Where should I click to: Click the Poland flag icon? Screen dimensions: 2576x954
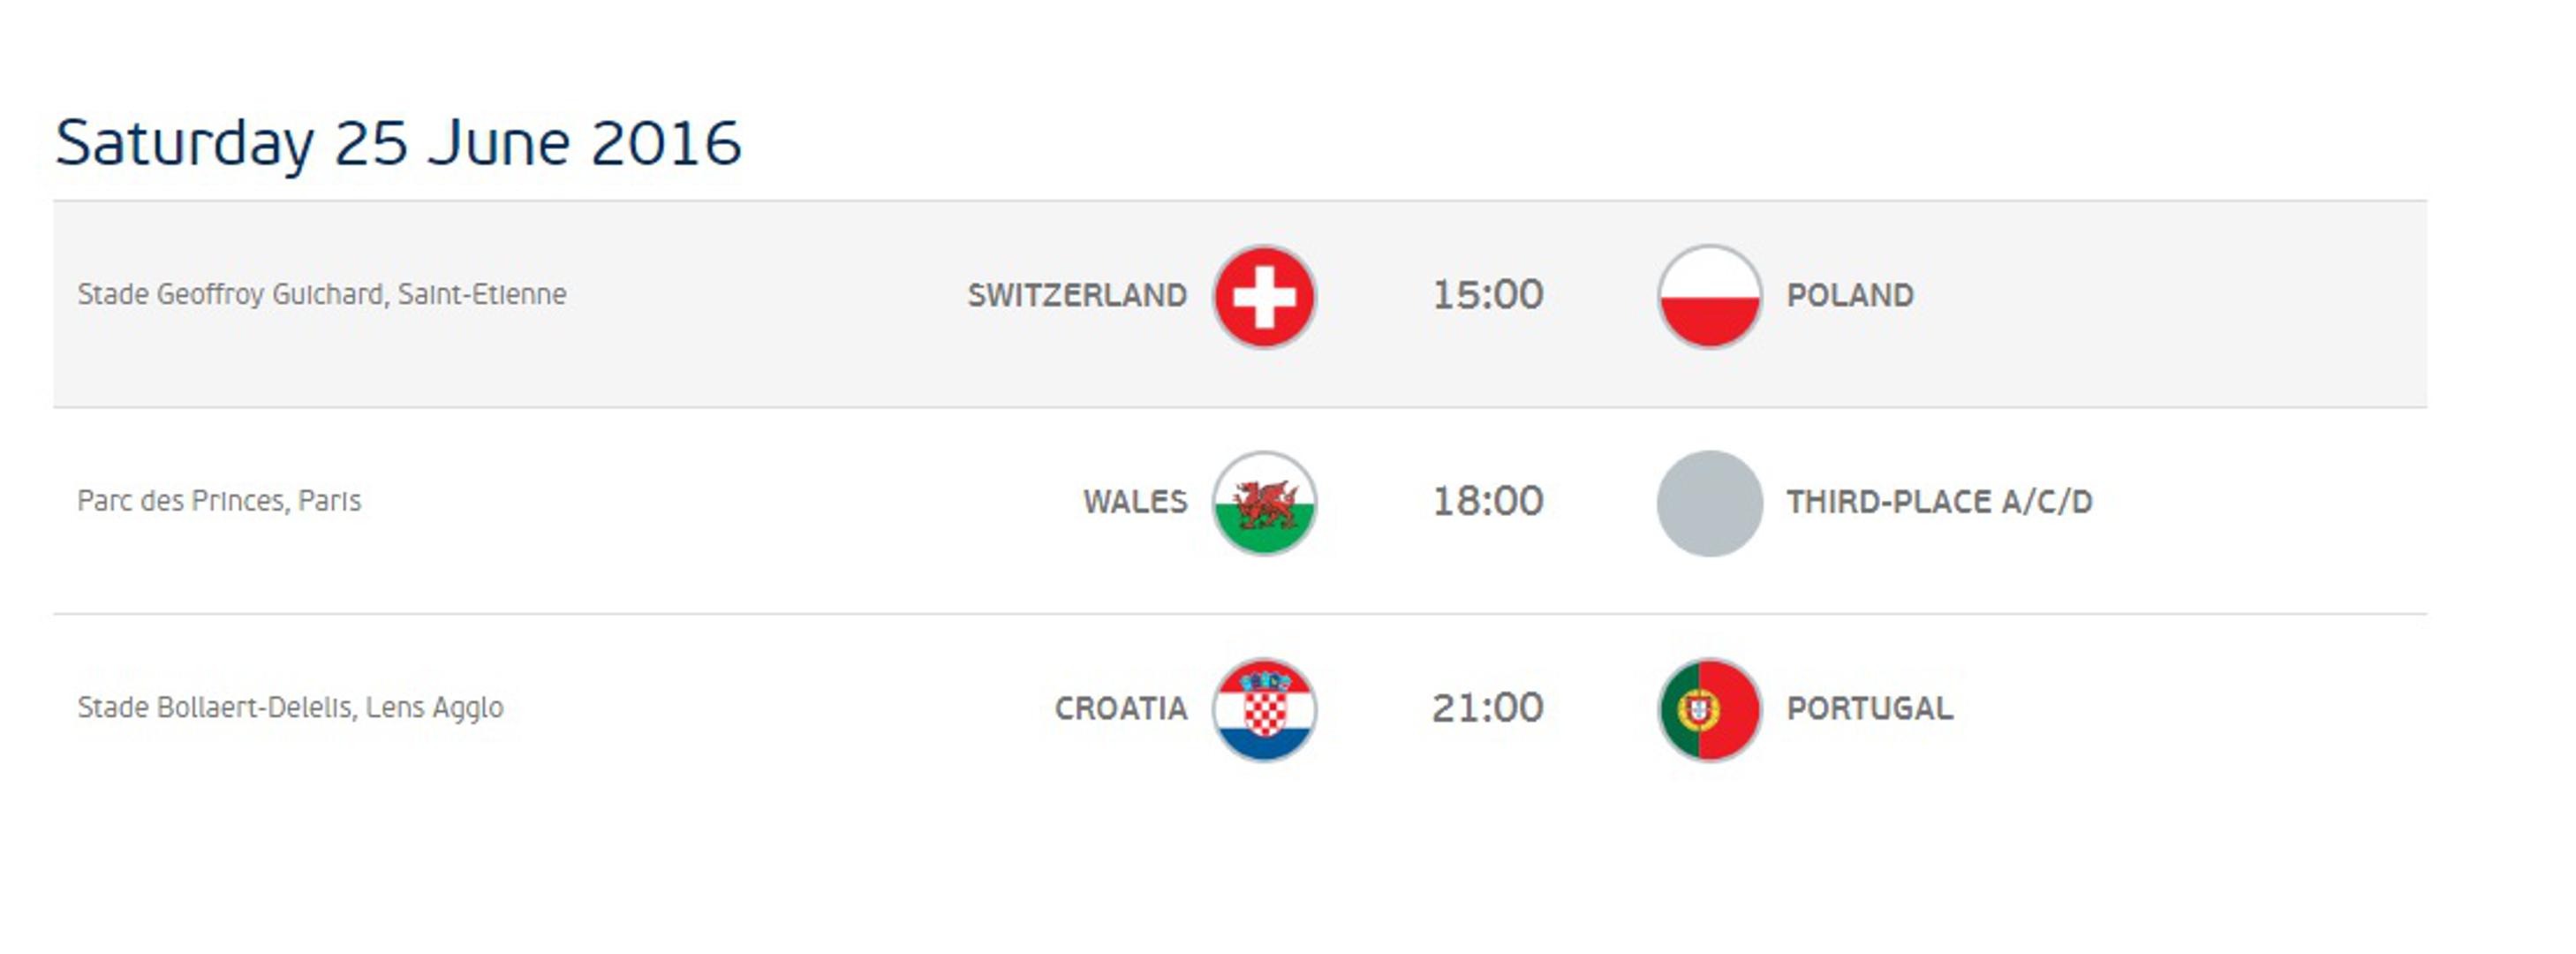coord(1709,296)
